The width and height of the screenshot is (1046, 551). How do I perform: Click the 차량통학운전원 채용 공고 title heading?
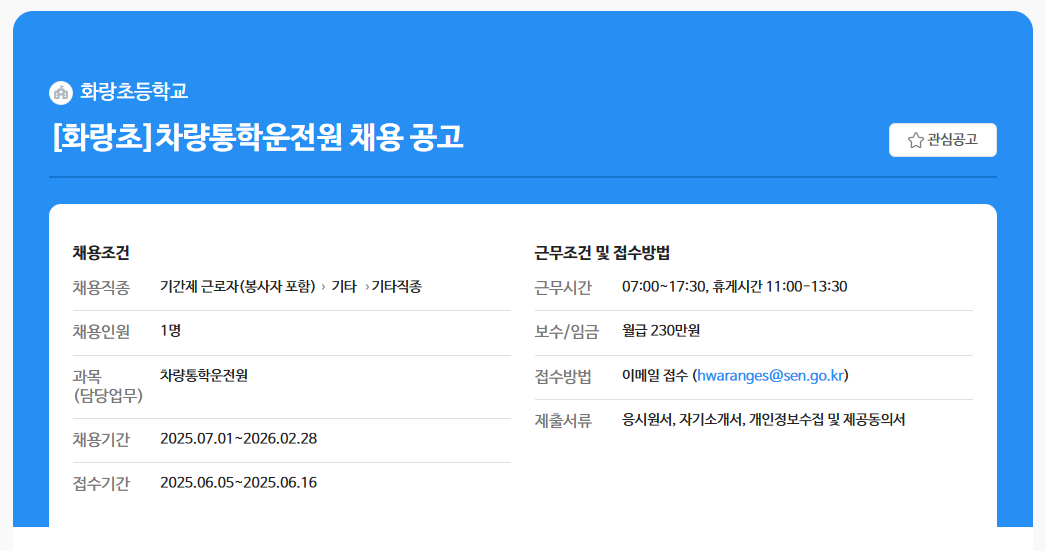point(257,137)
